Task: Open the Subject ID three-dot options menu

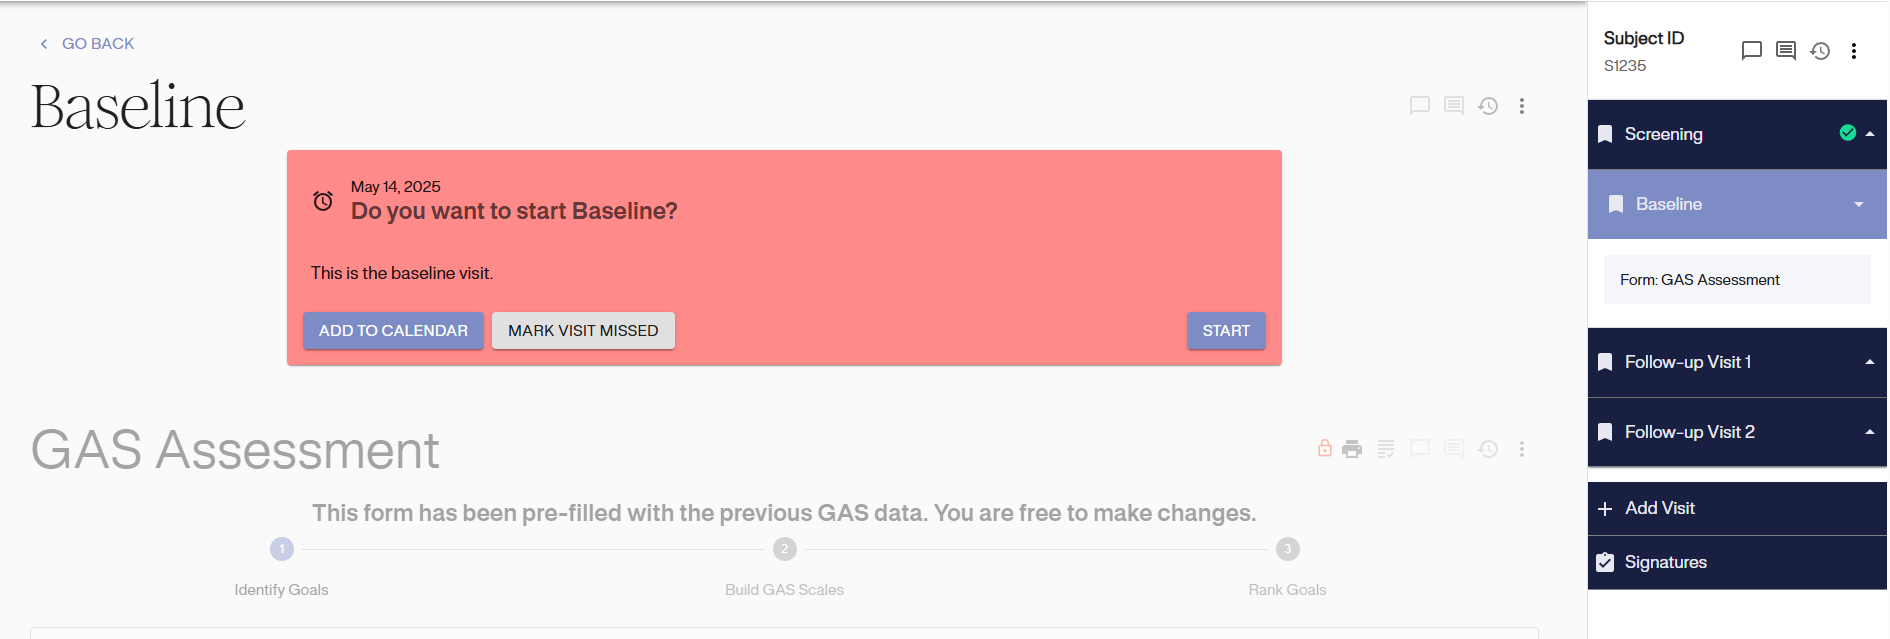Action: pyautogui.click(x=1854, y=51)
